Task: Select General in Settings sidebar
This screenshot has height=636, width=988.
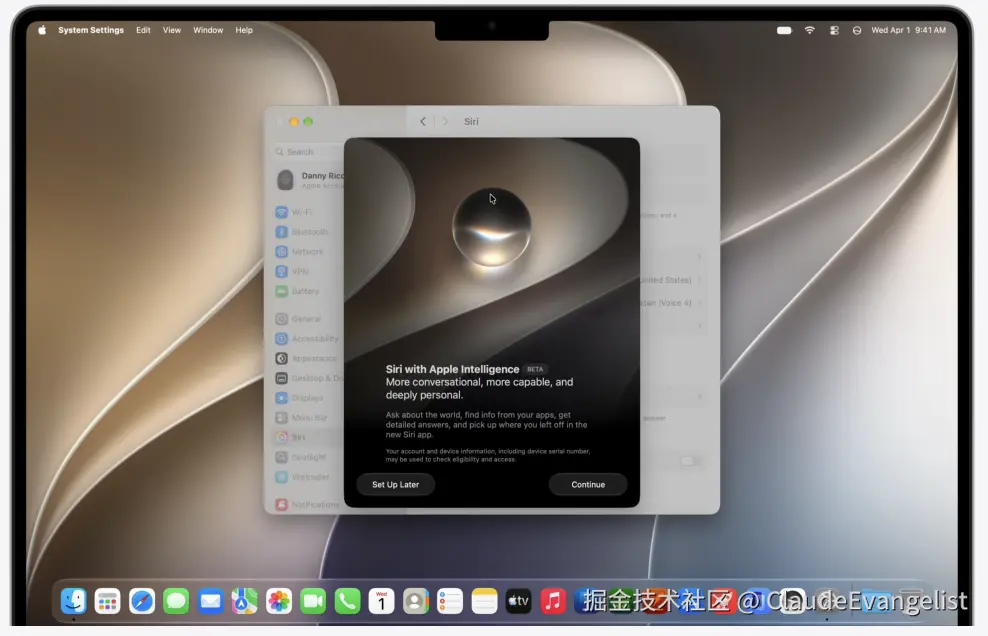Action: [309, 318]
